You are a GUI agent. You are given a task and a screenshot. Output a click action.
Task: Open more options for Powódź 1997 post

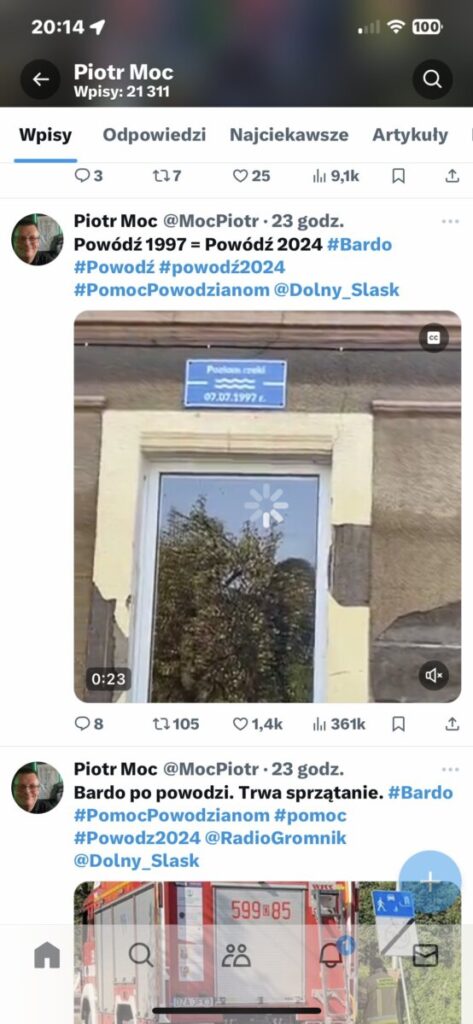(450, 221)
